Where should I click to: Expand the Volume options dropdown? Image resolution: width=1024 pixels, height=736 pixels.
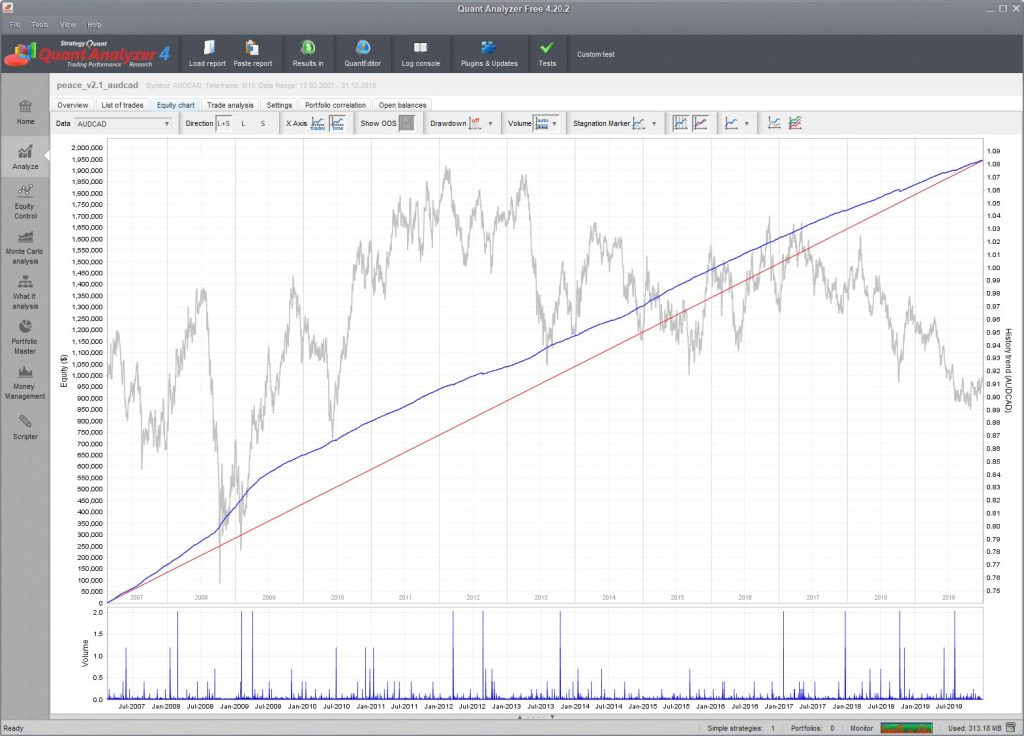coord(555,124)
